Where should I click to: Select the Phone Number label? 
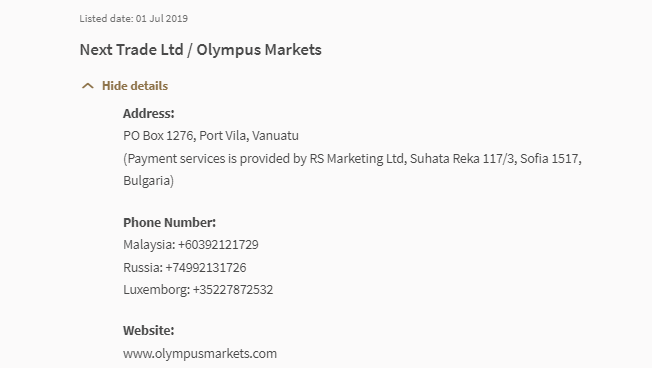click(169, 222)
